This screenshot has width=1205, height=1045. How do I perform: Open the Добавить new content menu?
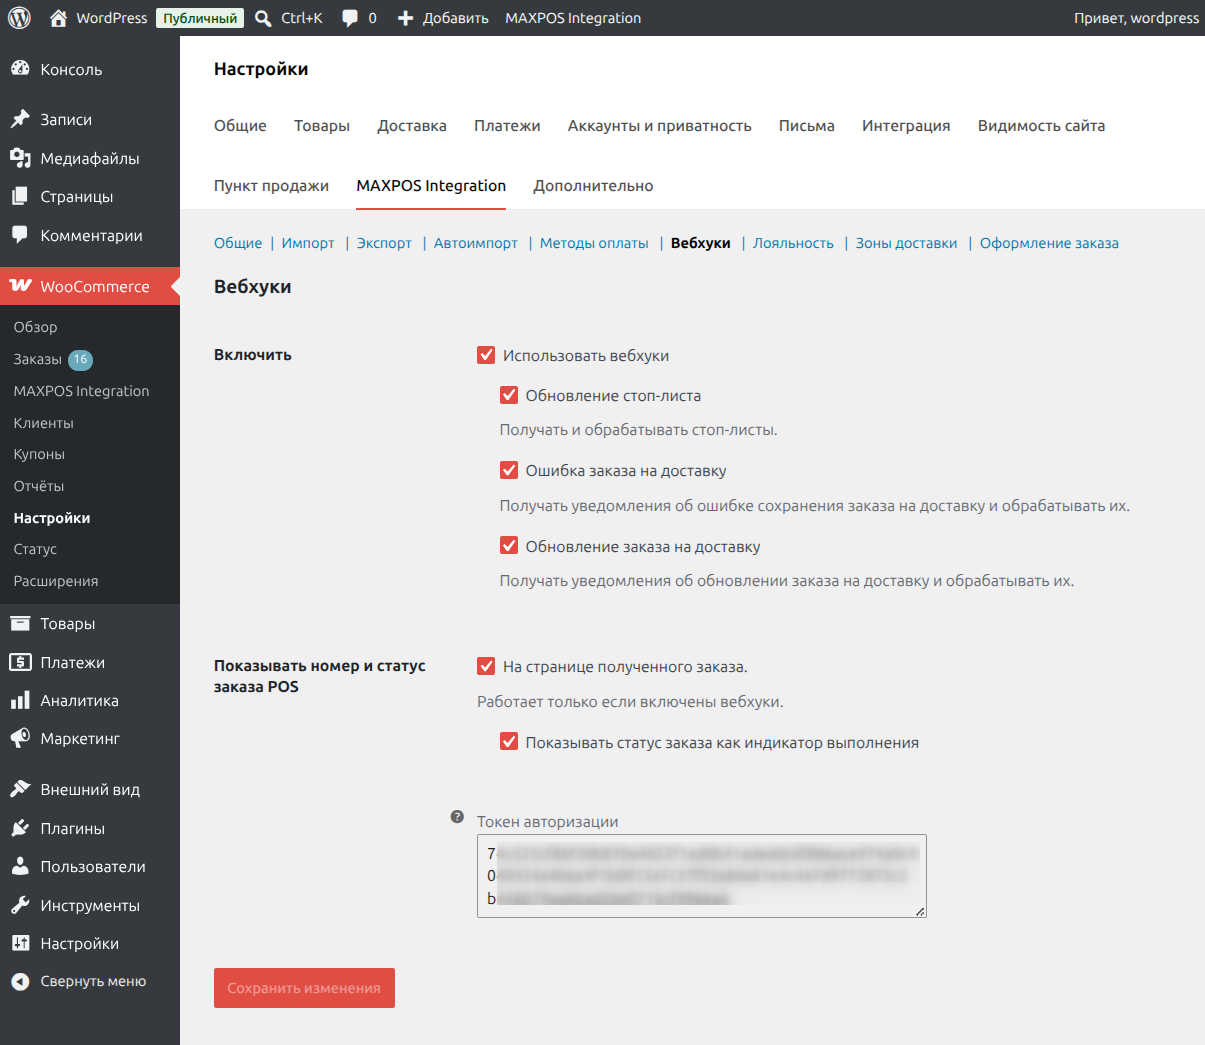442,18
